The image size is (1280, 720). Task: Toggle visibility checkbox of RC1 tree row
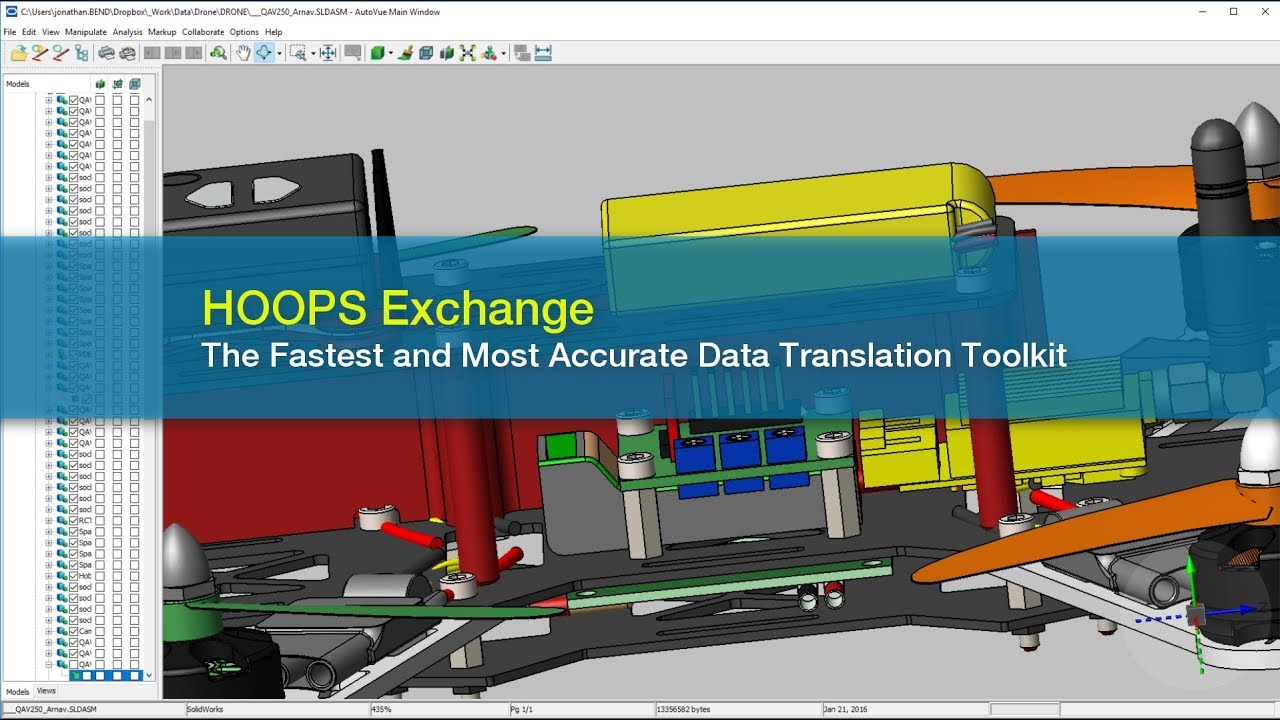(x=73, y=521)
